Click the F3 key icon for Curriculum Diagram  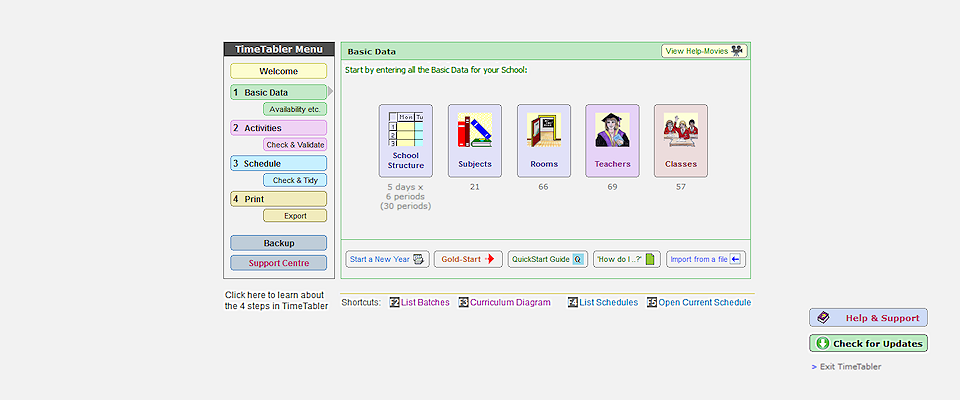pyautogui.click(x=463, y=303)
